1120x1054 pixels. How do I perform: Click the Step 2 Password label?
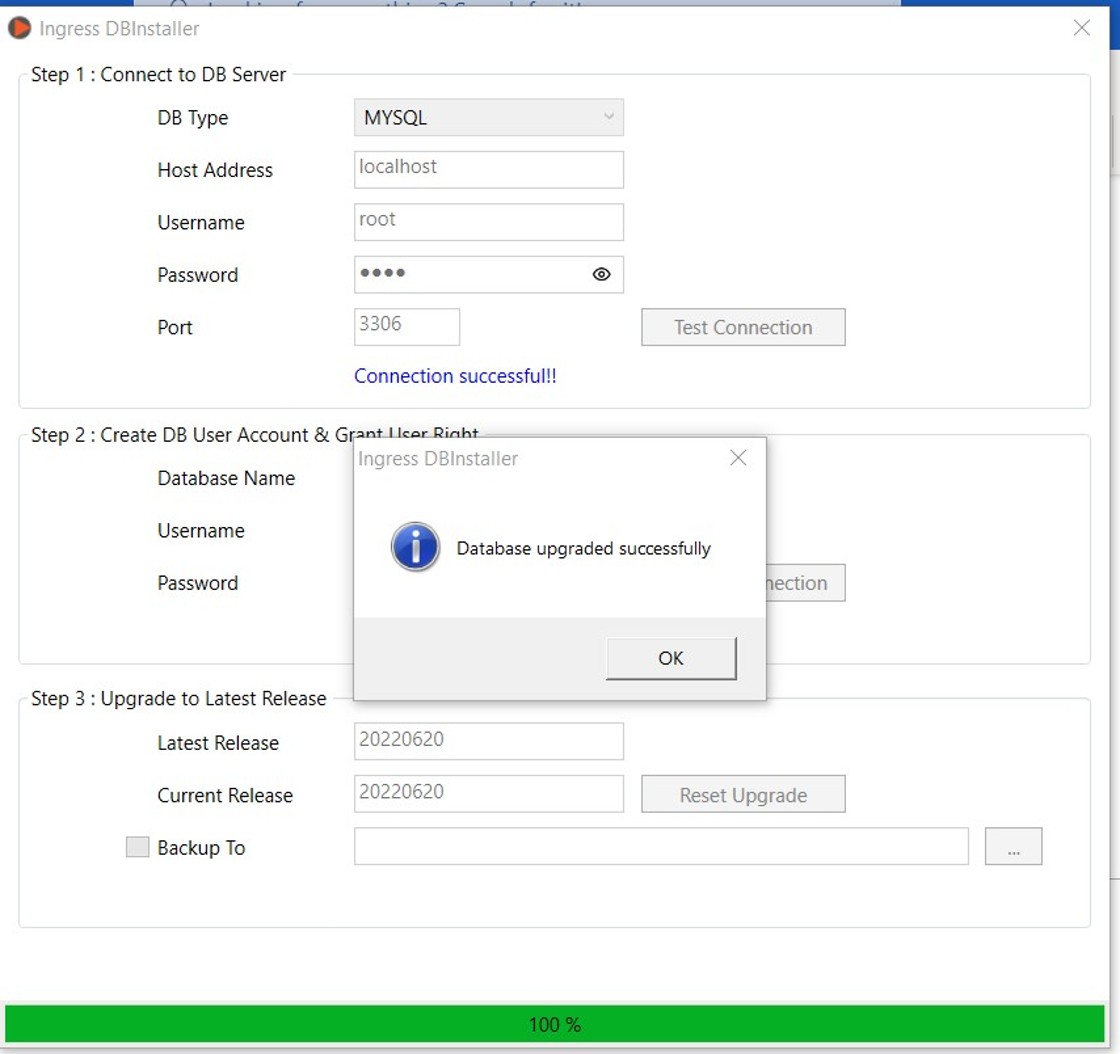point(198,583)
